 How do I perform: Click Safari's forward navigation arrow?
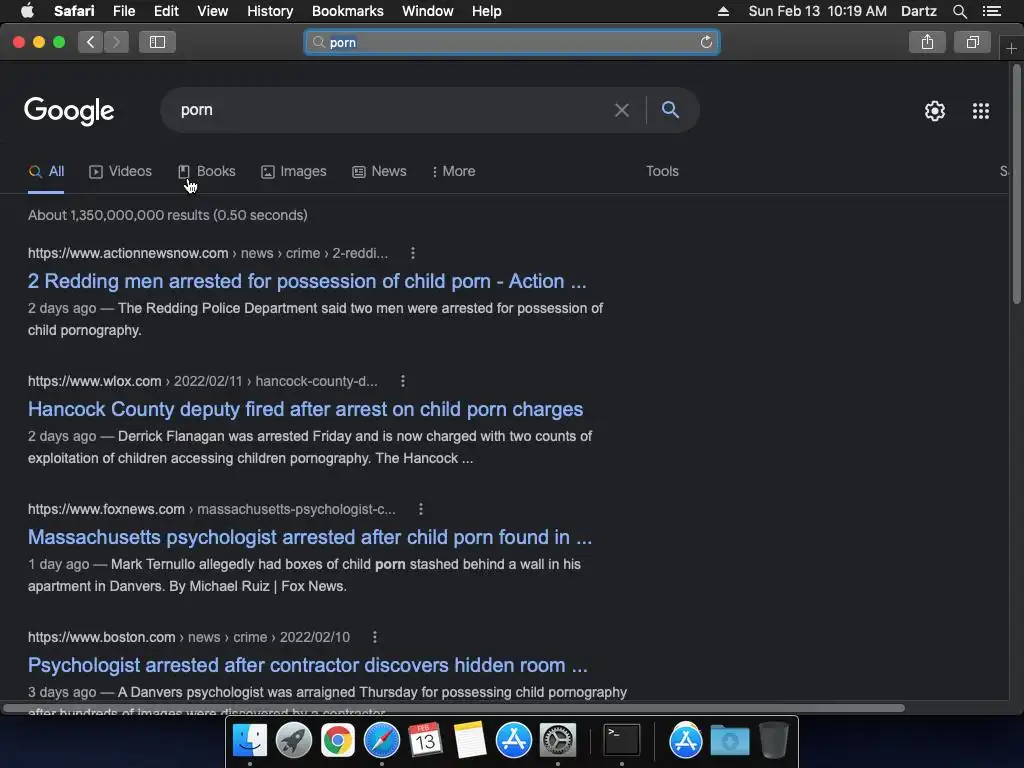(116, 42)
